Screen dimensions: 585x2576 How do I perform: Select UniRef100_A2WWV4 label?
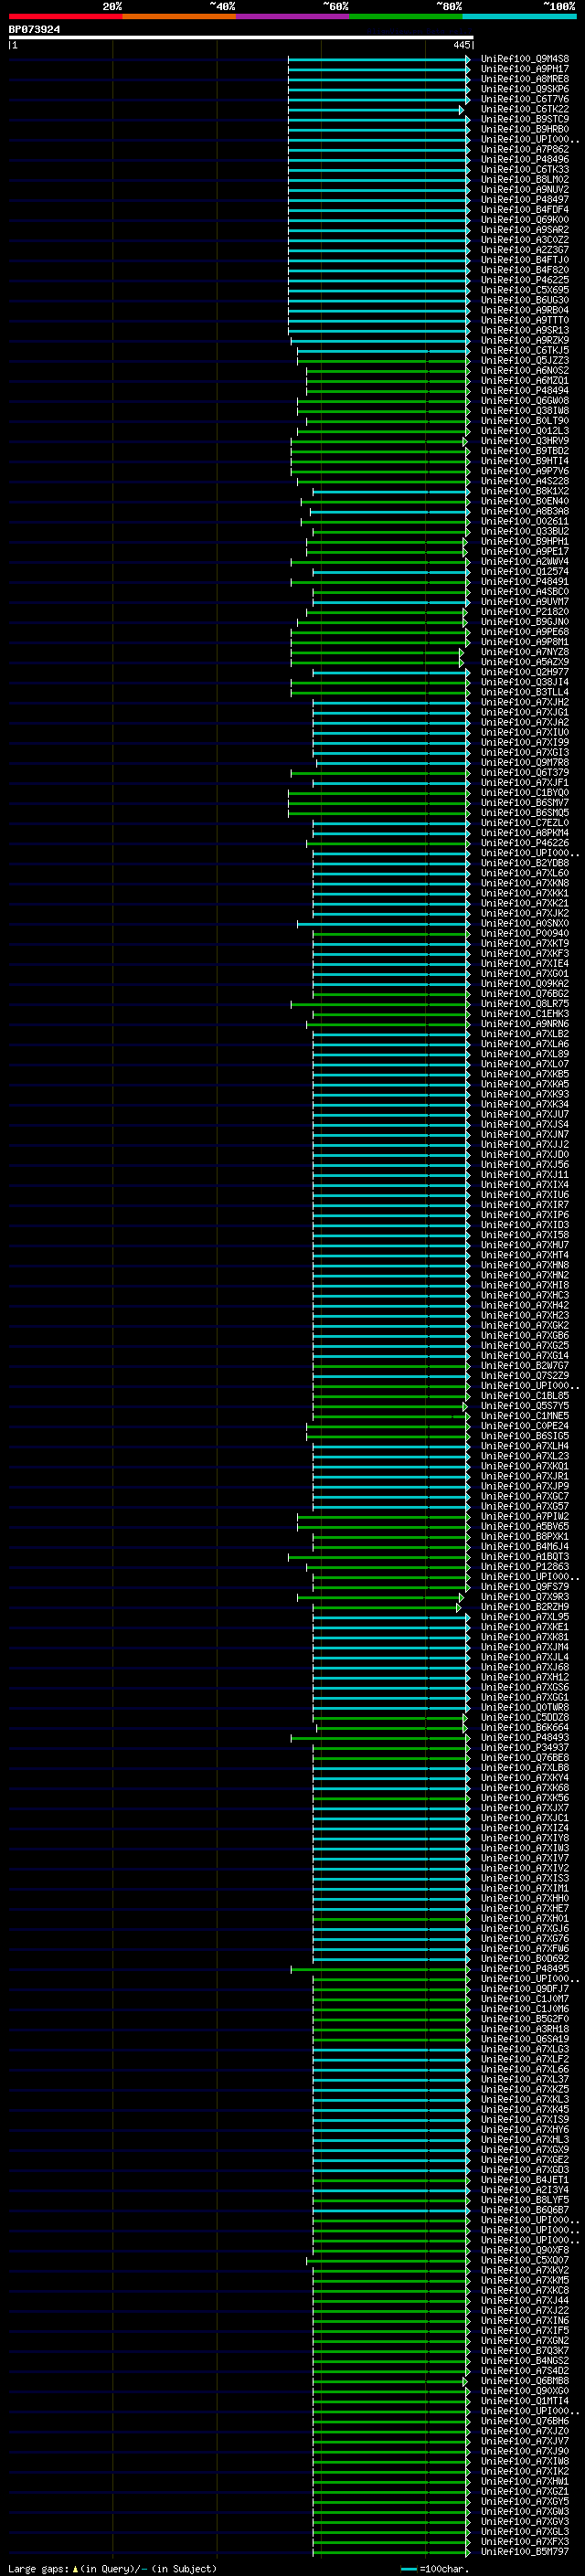pos(525,562)
